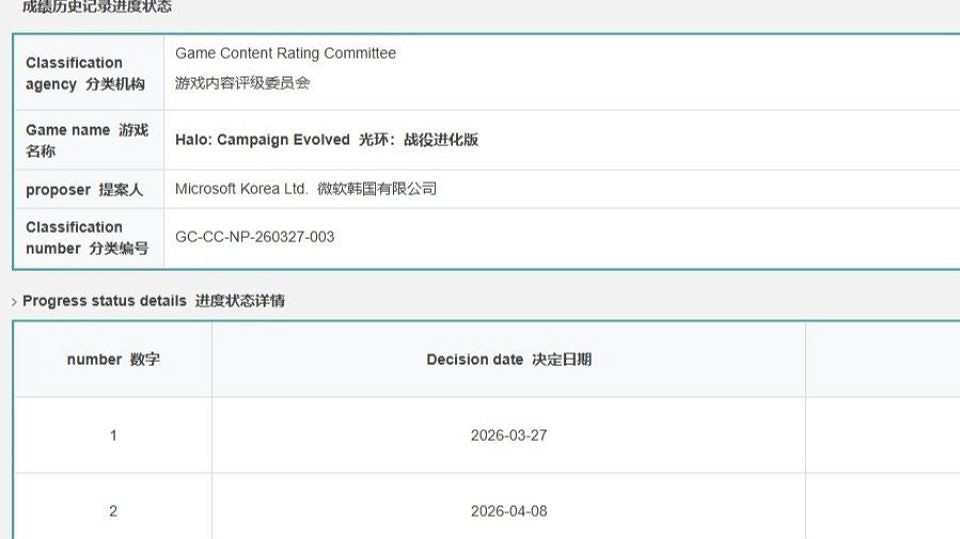The width and height of the screenshot is (960, 539).
Task: Select classification number GC-CC-NP-260327-003
Action: click(254, 237)
